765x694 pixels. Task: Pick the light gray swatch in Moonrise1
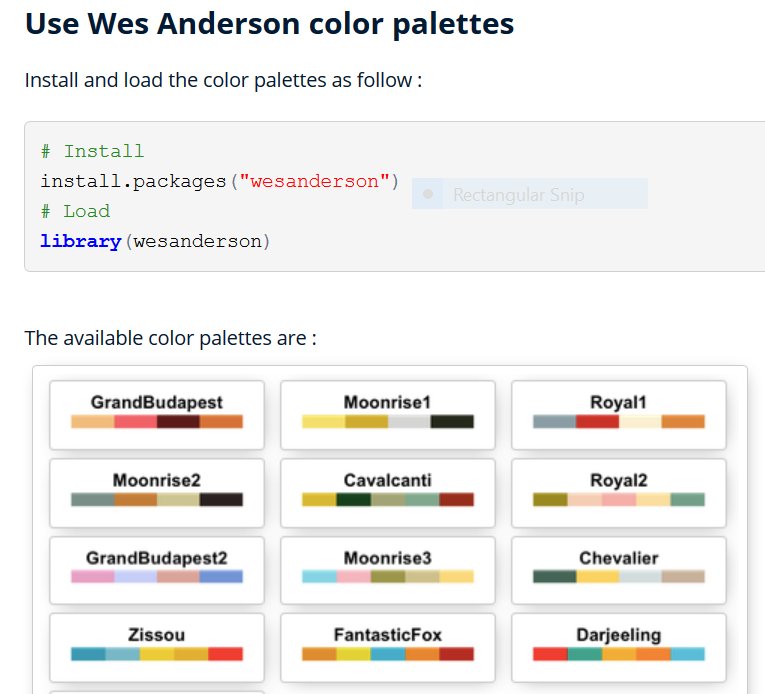(x=409, y=421)
